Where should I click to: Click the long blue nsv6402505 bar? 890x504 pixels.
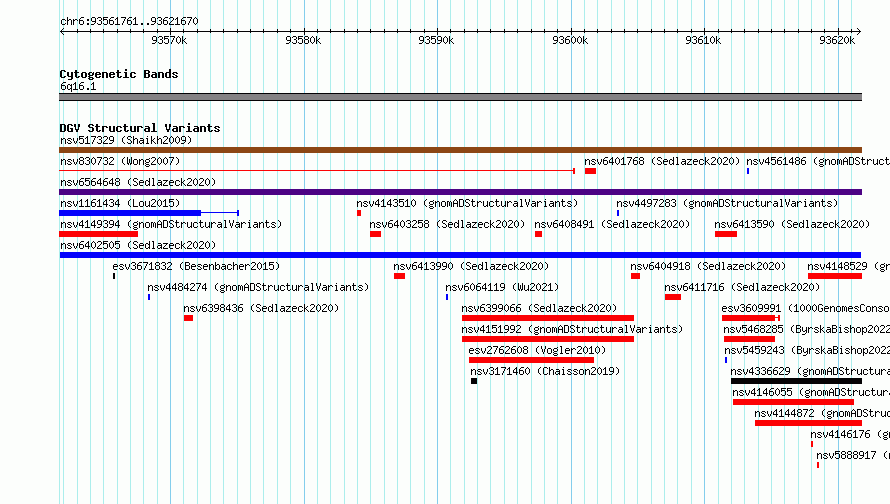pyautogui.click(x=460, y=255)
